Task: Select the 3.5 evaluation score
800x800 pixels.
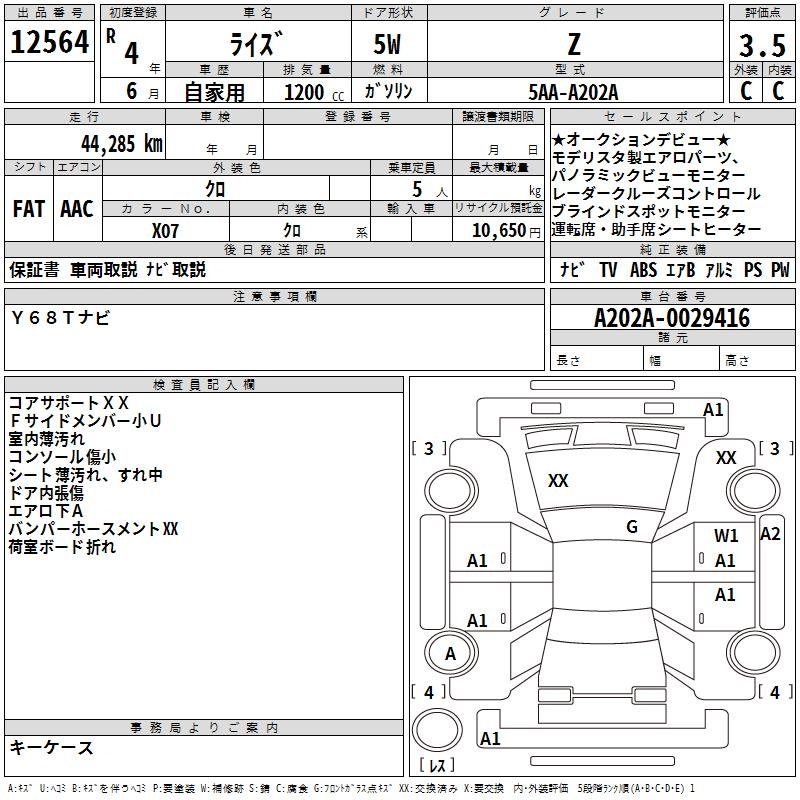Action: tap(761, 44)
